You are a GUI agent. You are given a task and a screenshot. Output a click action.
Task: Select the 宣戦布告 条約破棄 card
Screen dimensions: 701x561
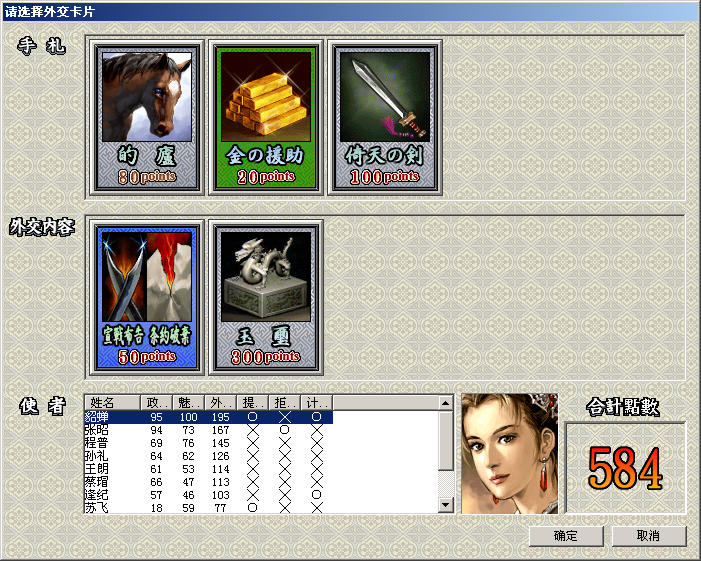click(x=147, y=298)
